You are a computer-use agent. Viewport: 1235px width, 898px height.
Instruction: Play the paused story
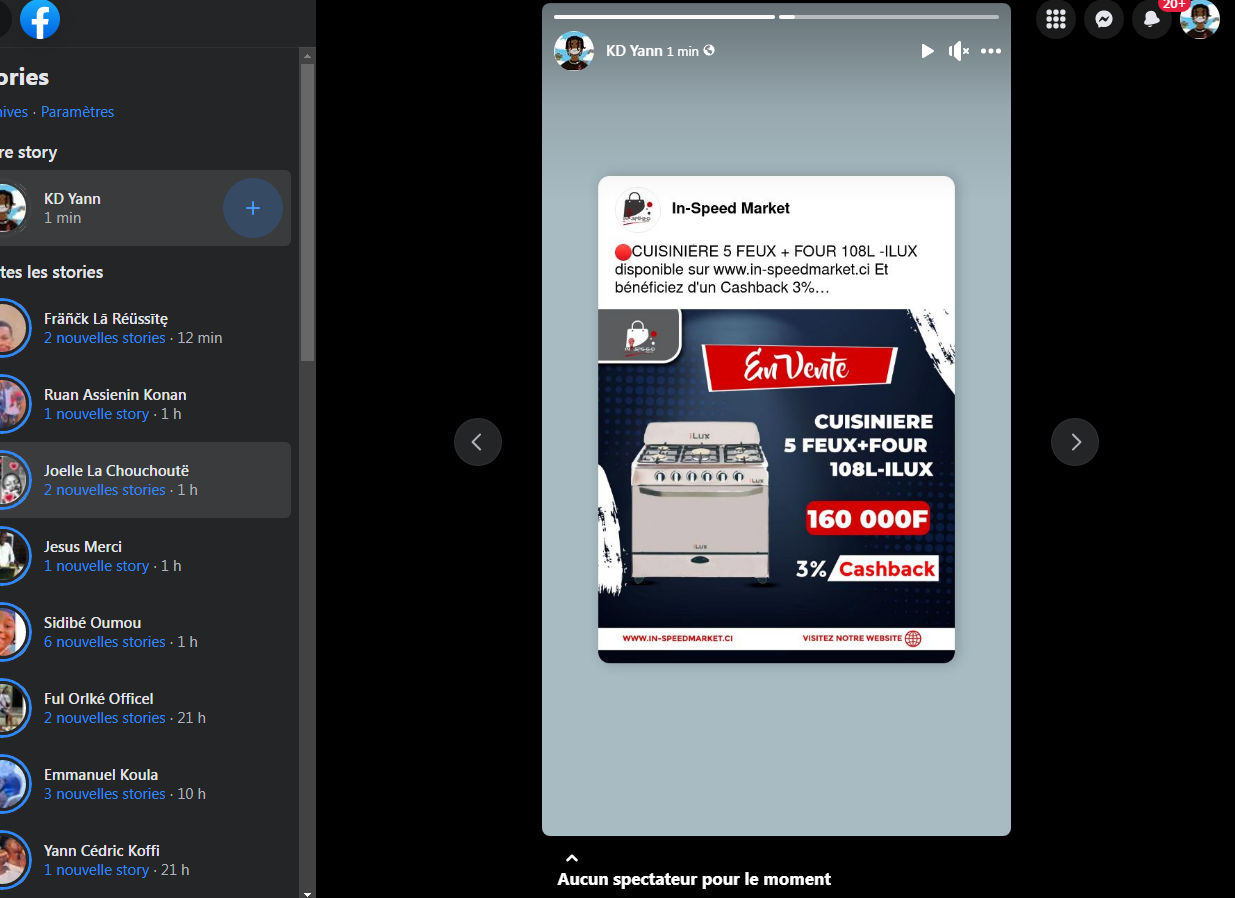pos(927,51)
